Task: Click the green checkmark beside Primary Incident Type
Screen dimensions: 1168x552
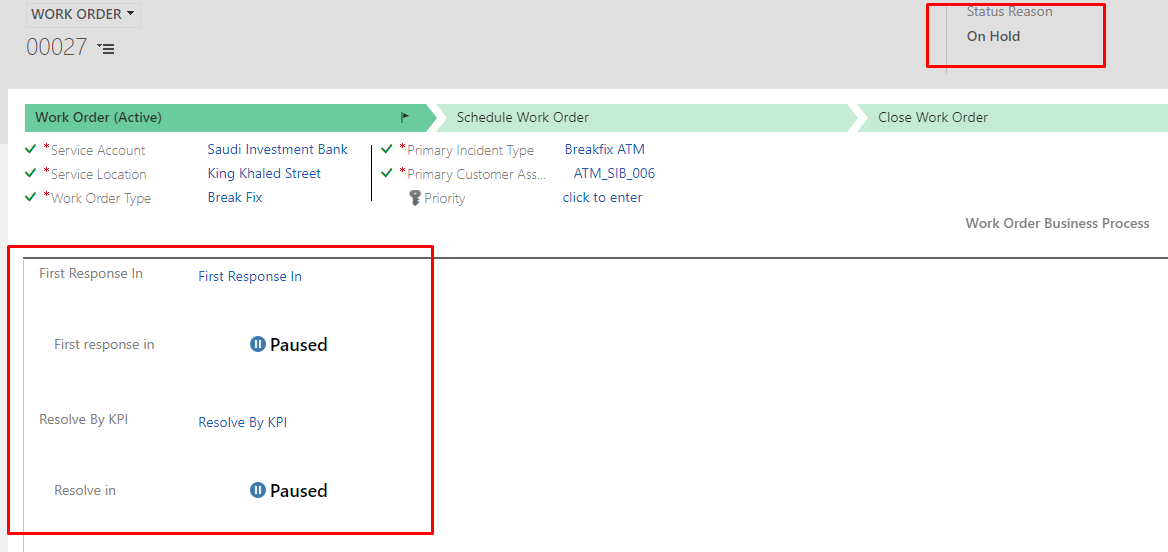Action: (x=387, y=149)
